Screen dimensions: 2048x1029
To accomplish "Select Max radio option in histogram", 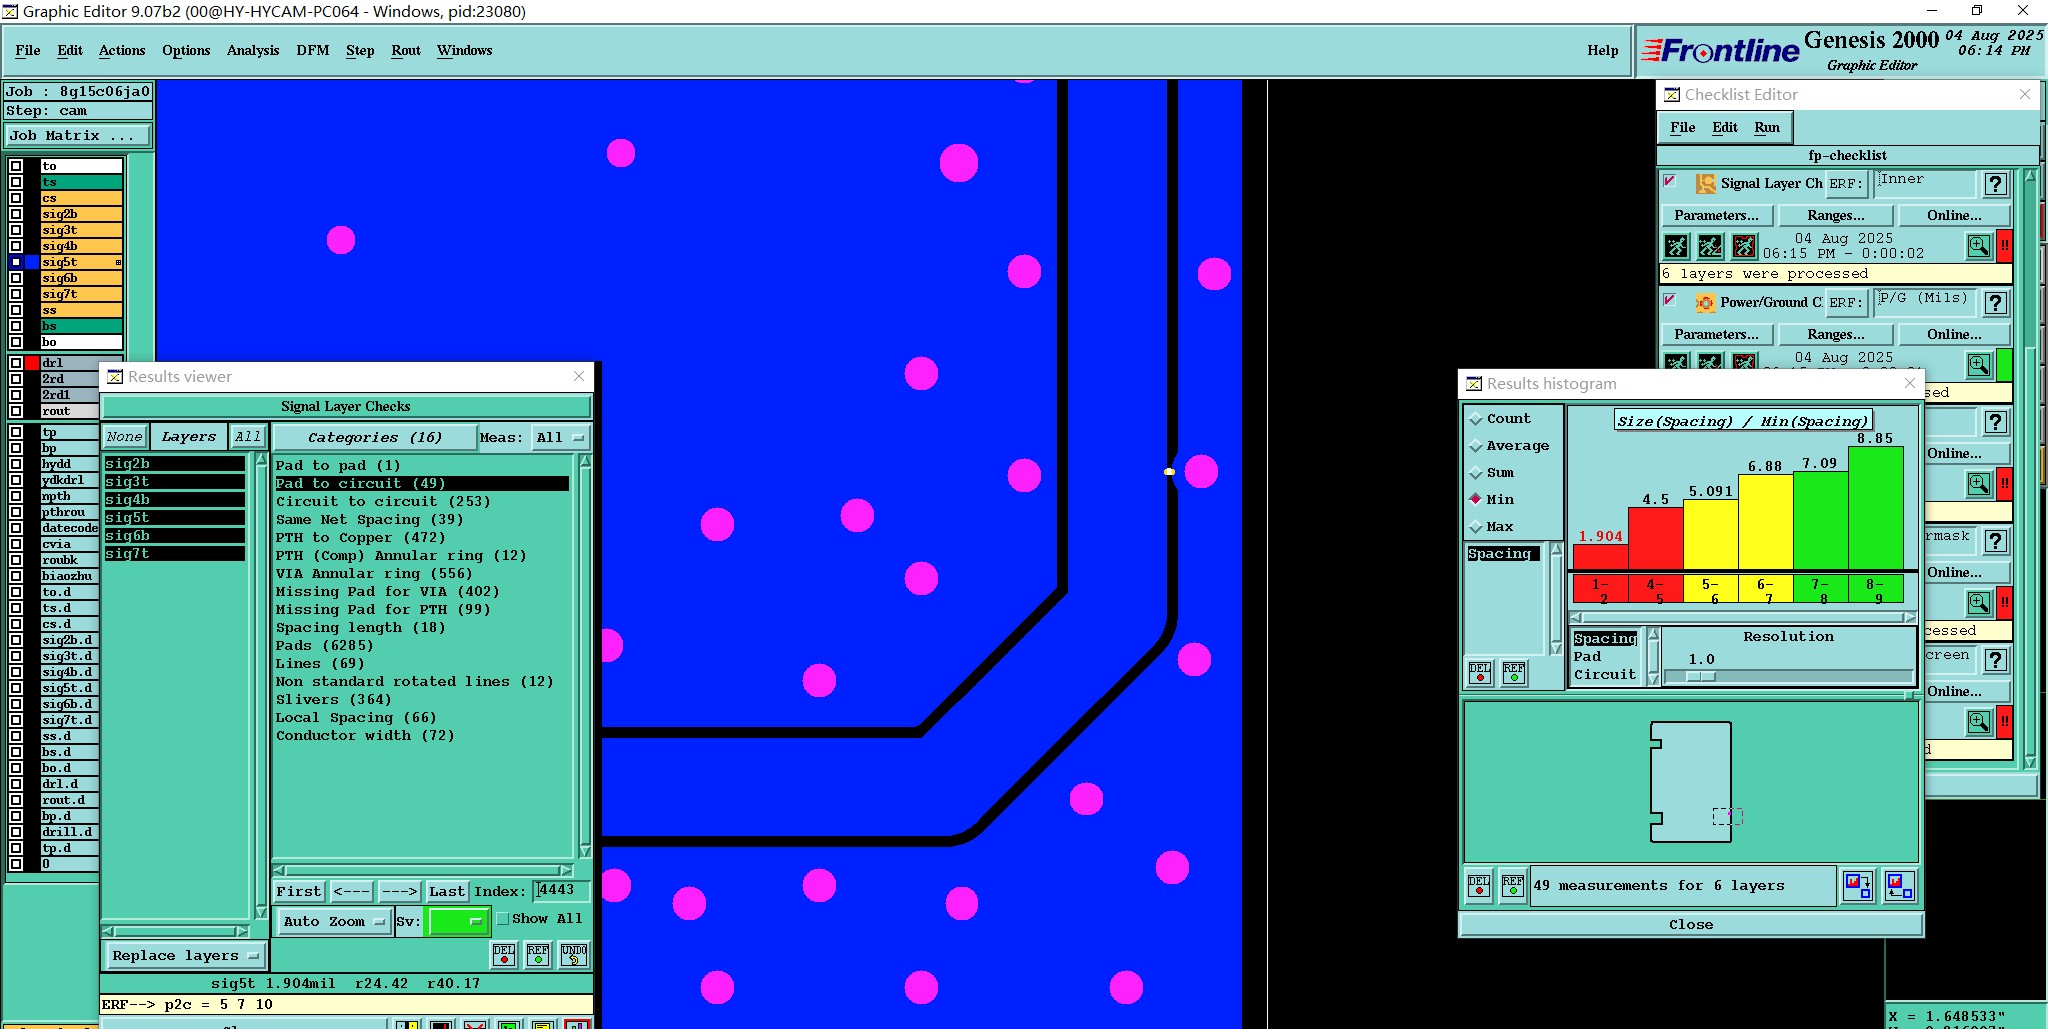I will pos(1476,527).
